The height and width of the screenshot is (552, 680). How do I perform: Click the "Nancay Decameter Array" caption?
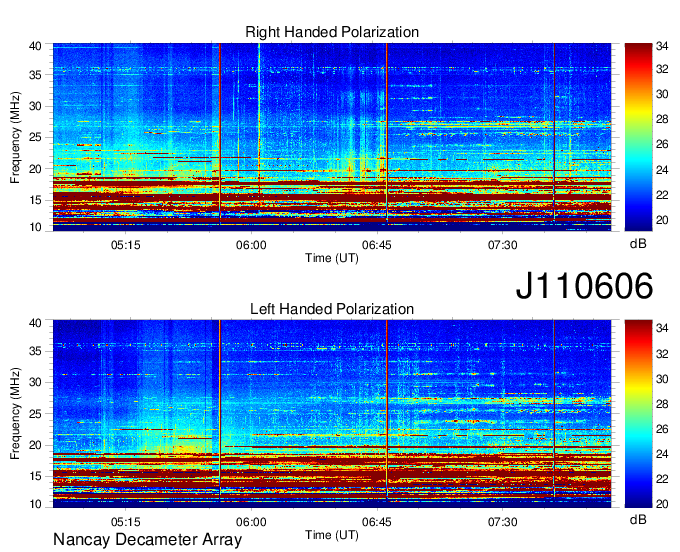click(147, 540)
